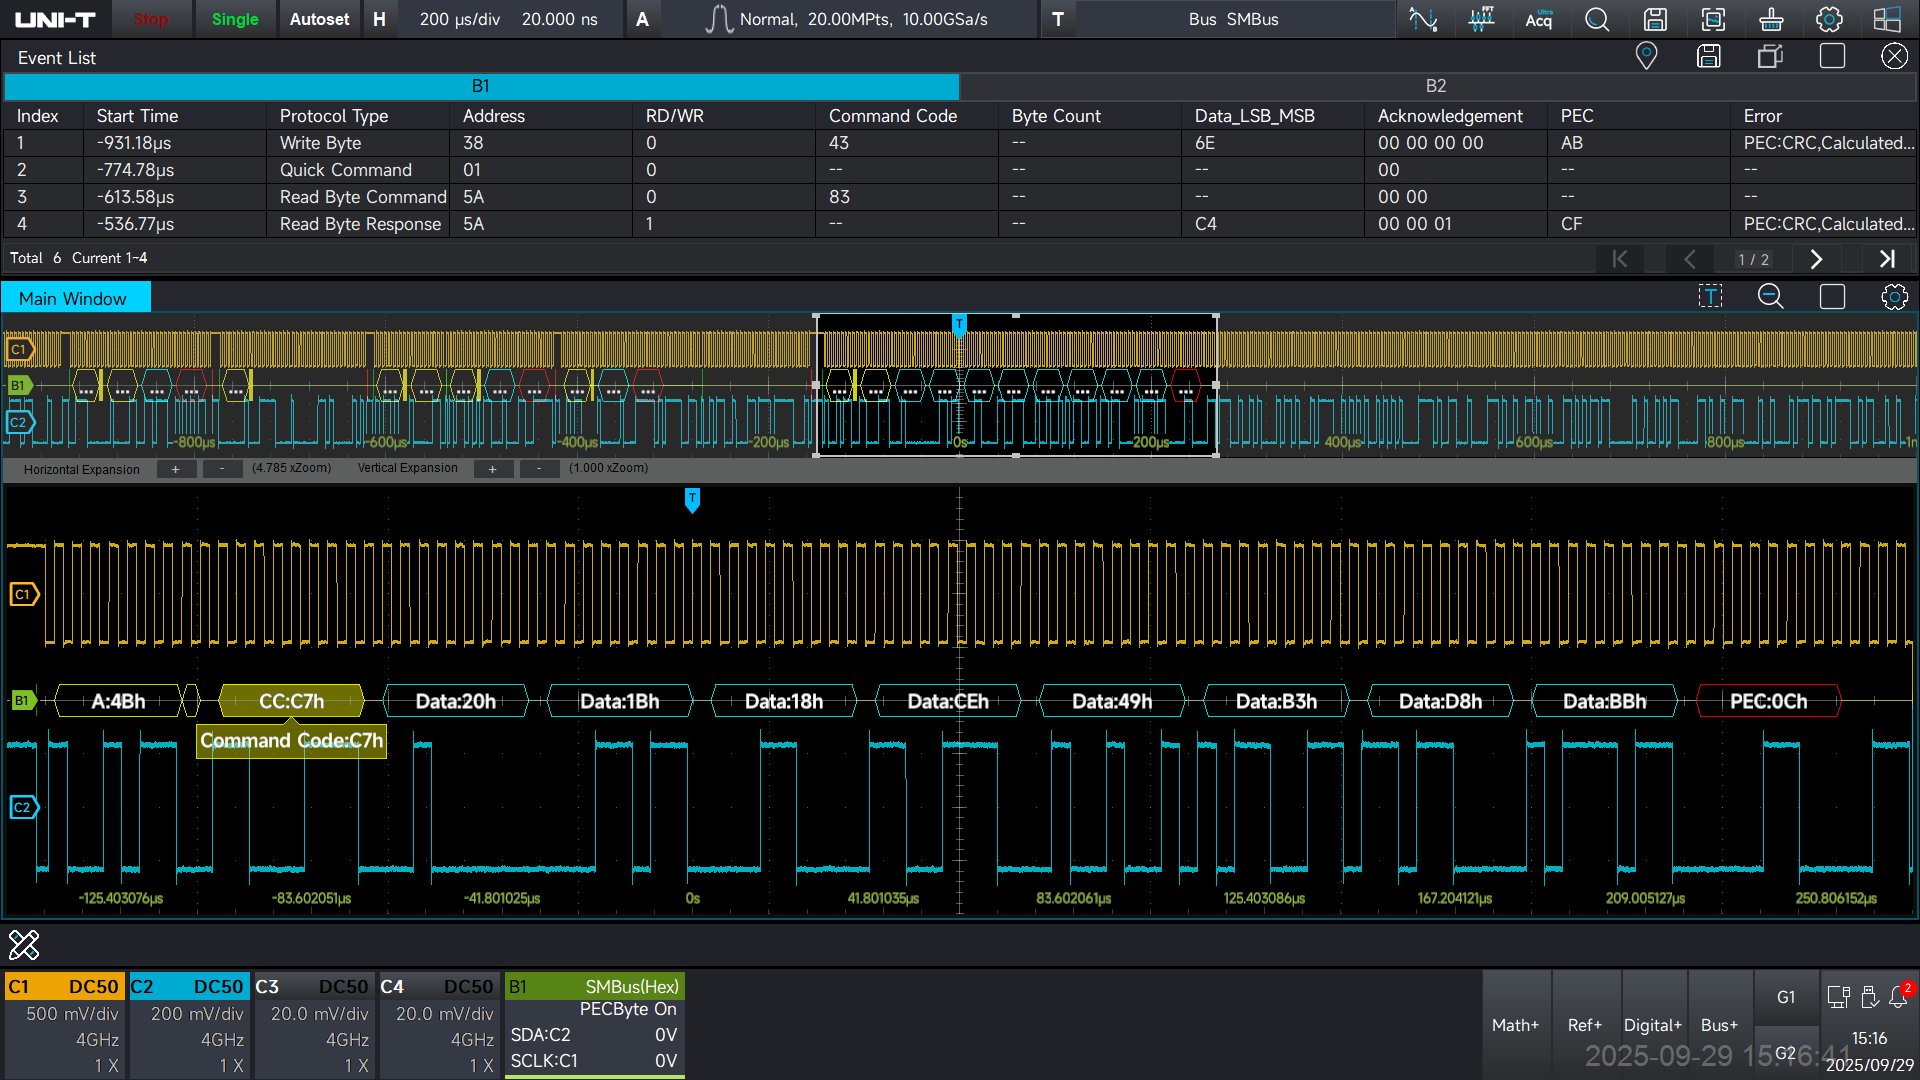Open the Main Window settings gear
The image size is (1920, 1080).
1894,296
